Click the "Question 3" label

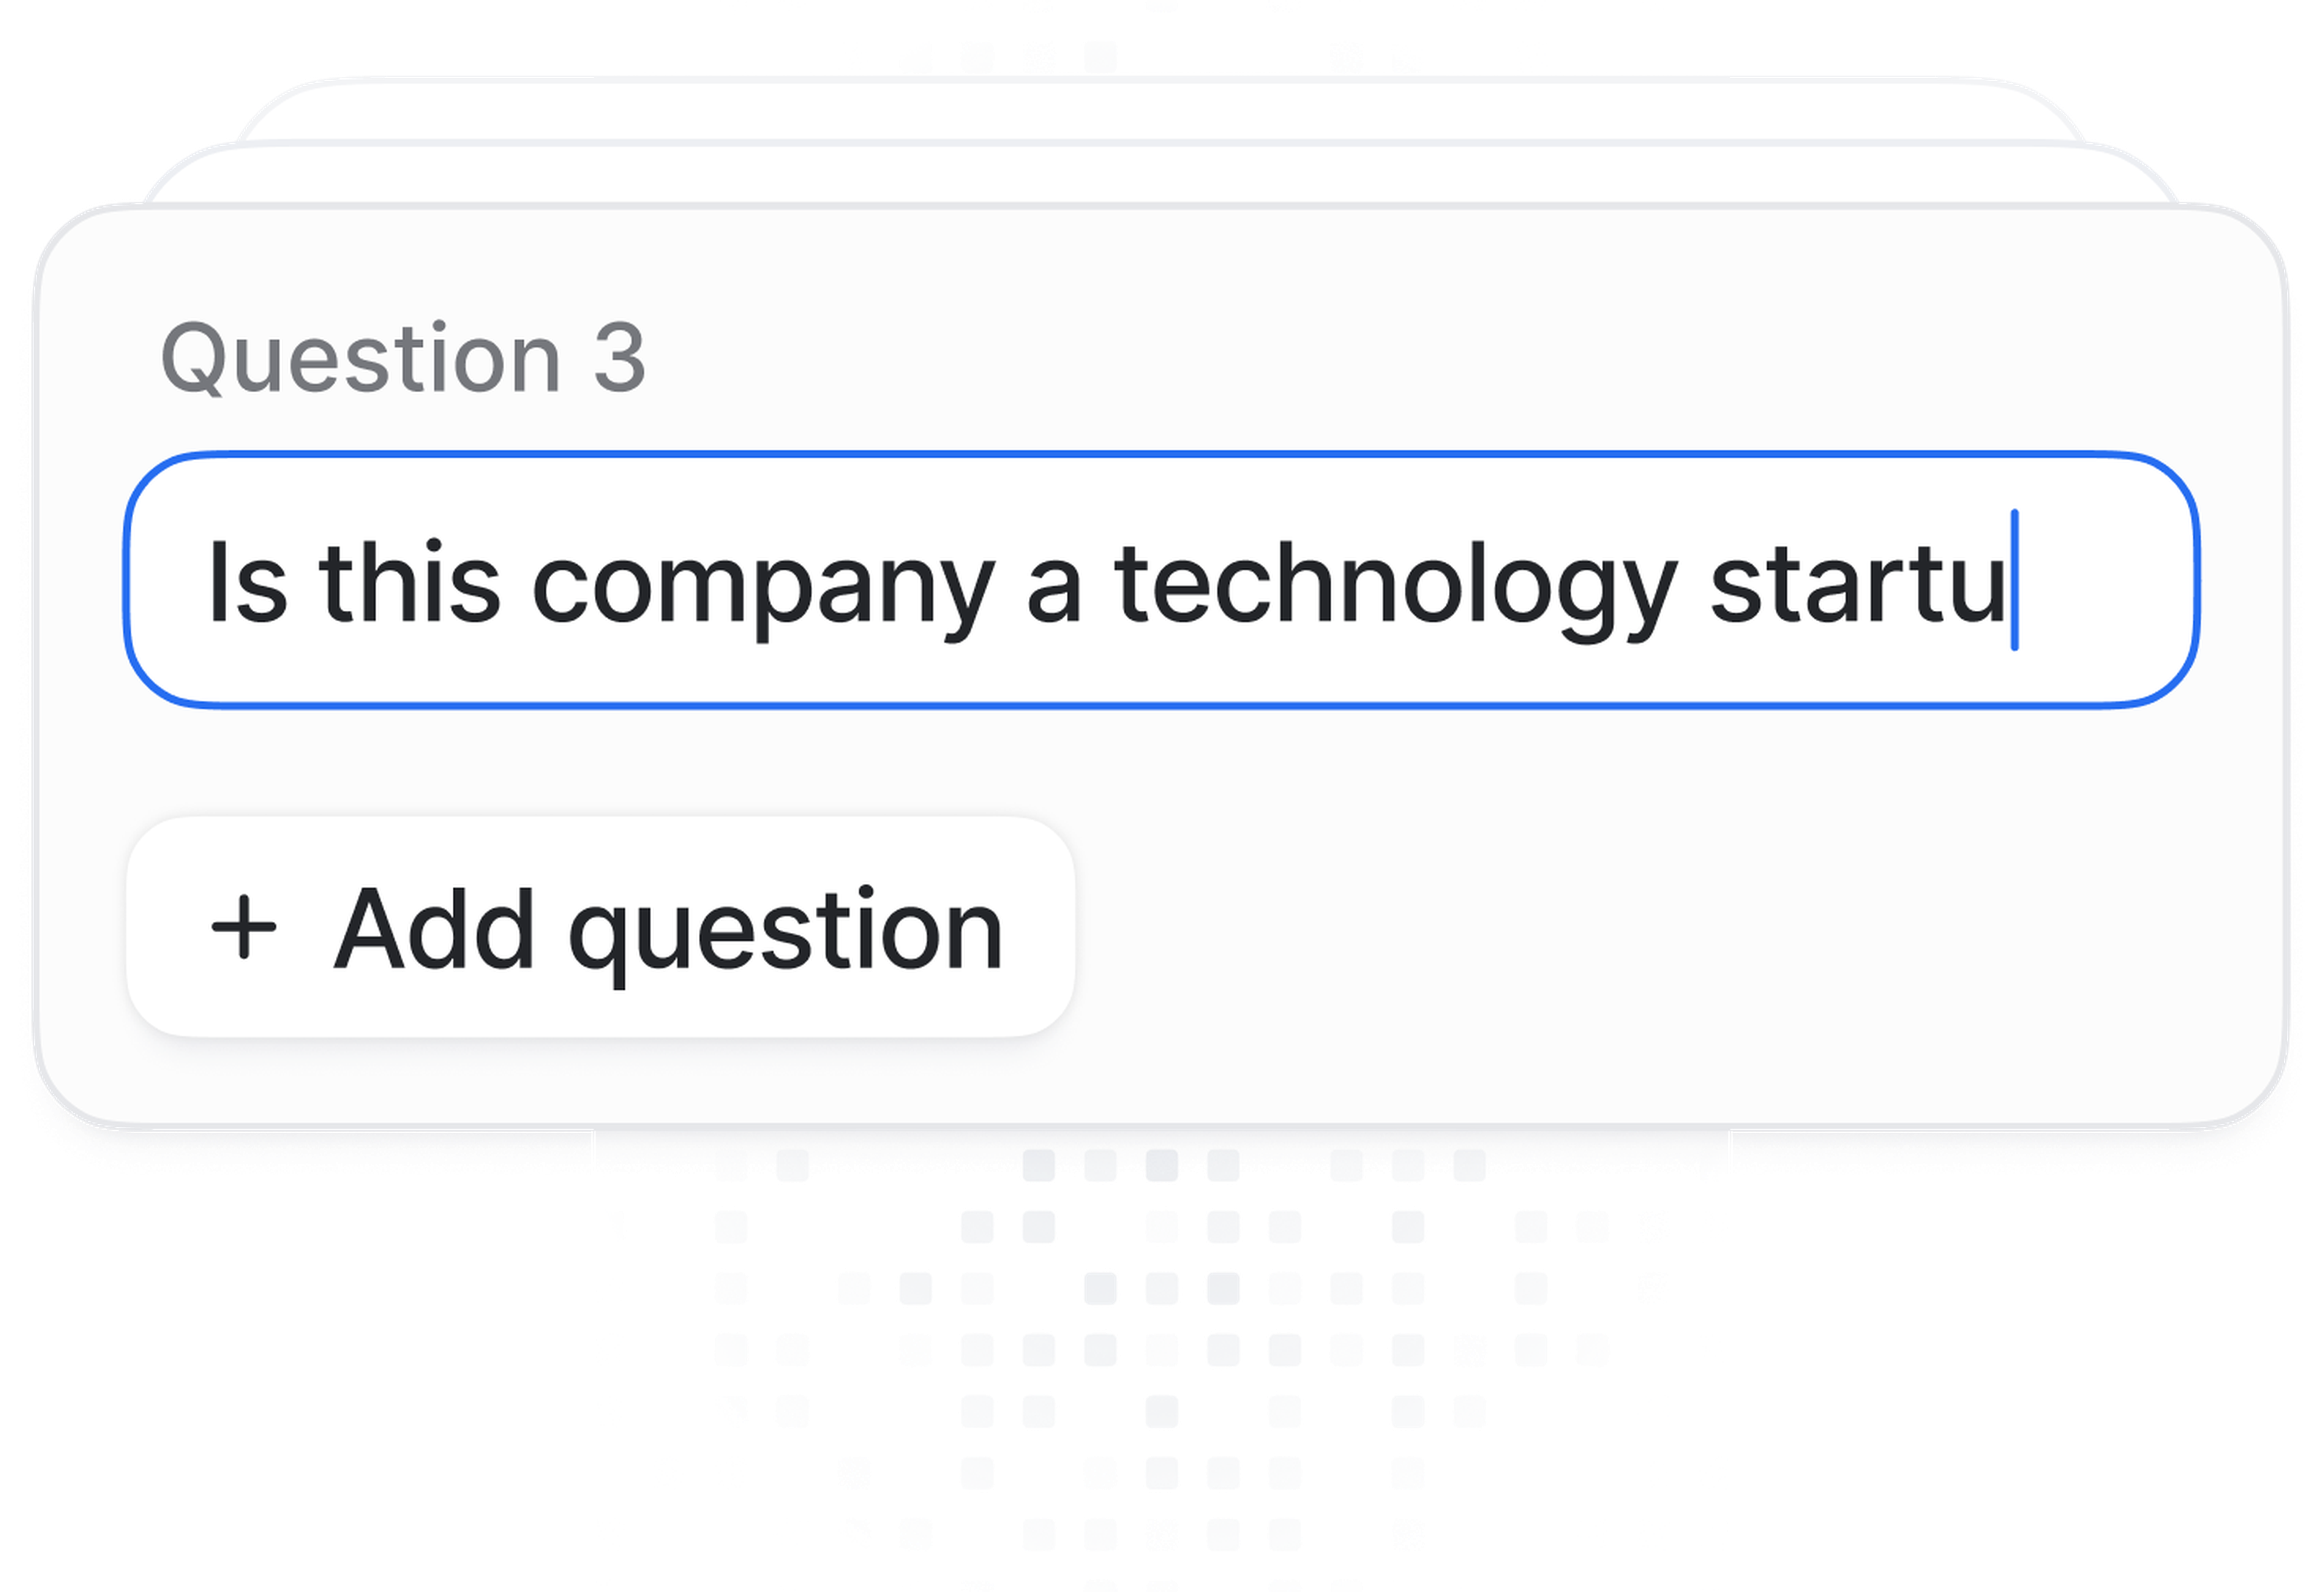[403, 358]
